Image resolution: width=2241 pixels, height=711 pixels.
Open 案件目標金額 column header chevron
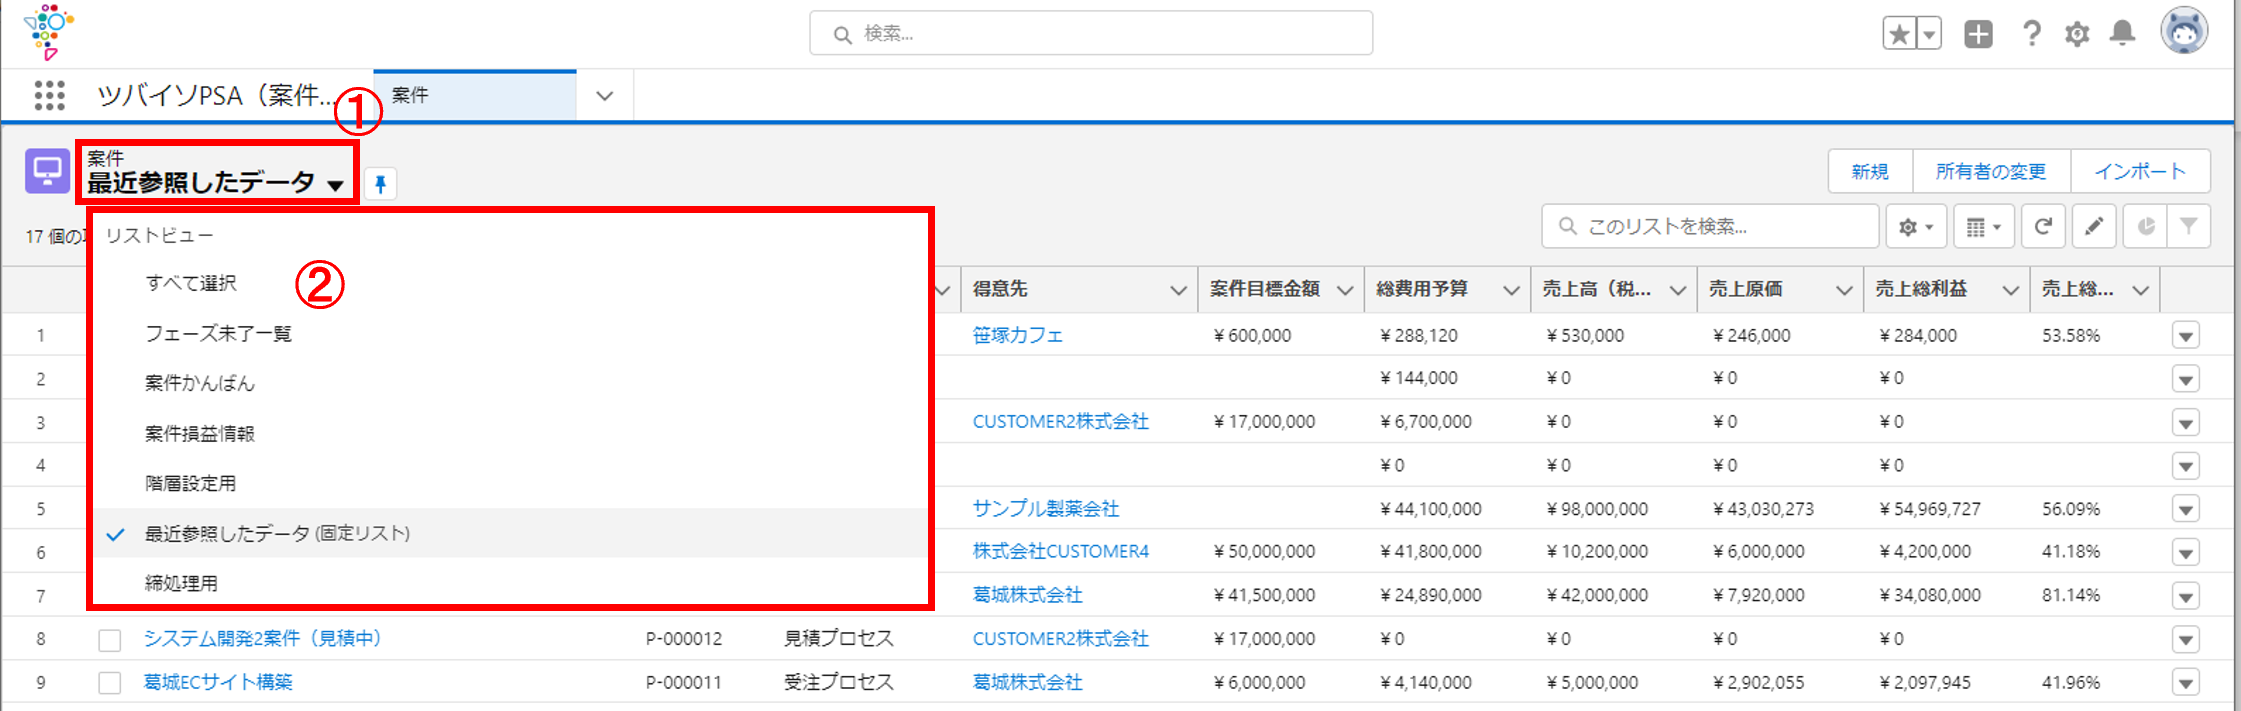coord(1345,290)
